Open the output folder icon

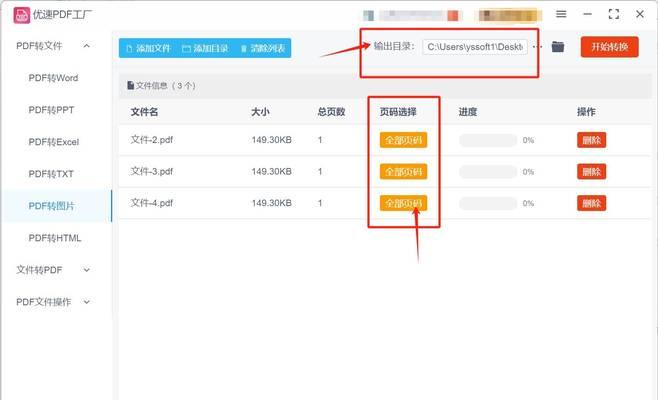(x=558, y=47)
